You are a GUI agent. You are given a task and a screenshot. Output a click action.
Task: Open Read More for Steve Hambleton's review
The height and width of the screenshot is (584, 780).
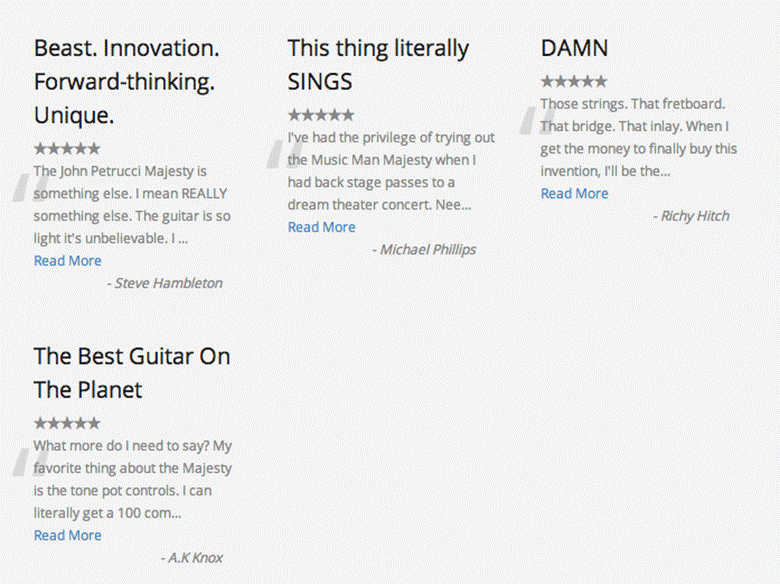[68, 261]
